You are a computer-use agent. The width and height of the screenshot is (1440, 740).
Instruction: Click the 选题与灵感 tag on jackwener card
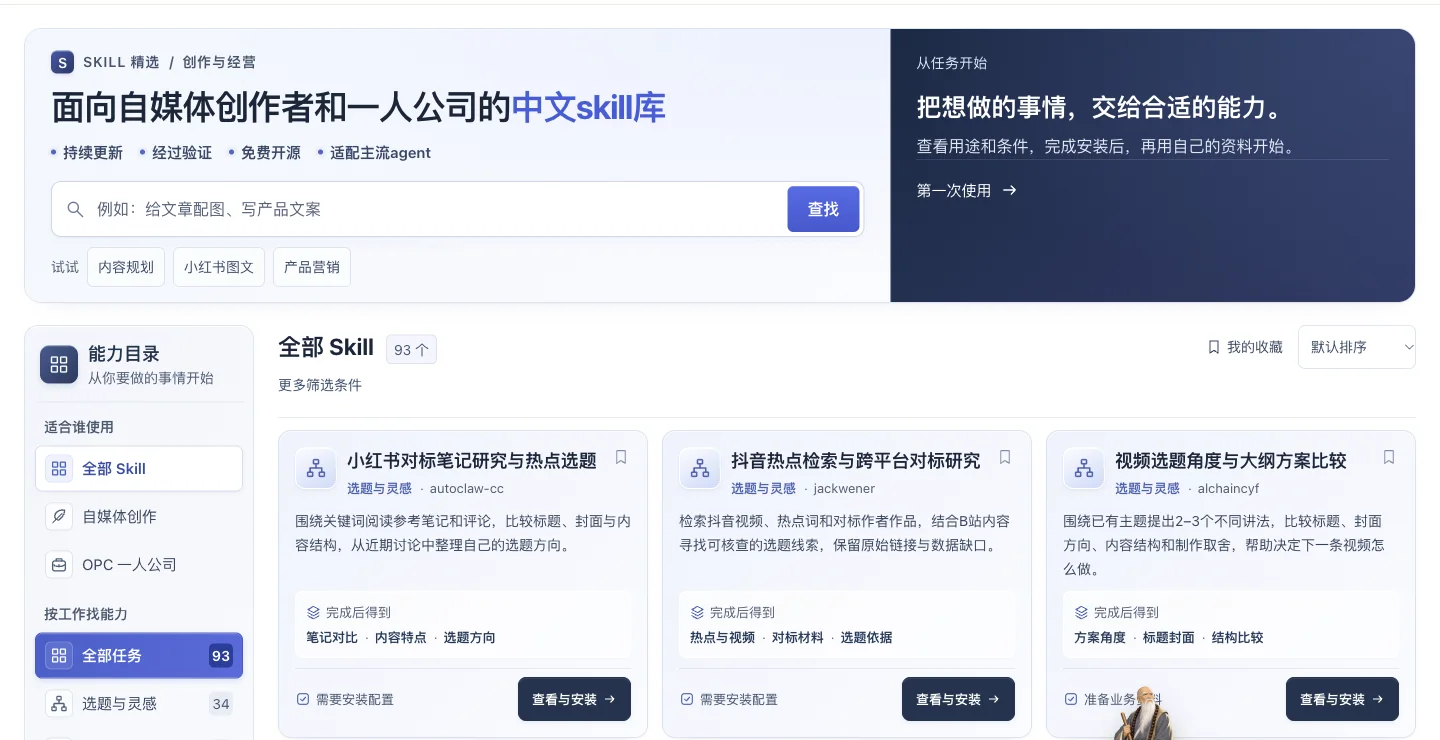(x=763, y=488)
